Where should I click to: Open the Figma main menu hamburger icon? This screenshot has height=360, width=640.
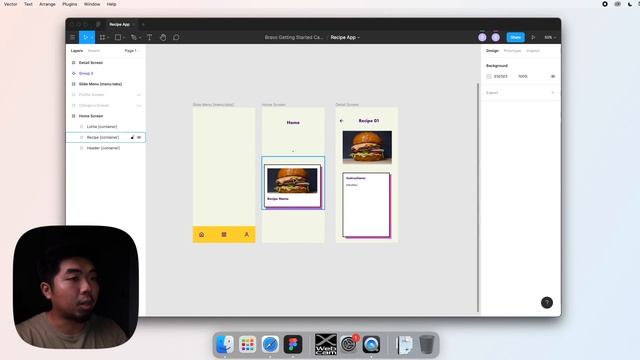[x=73, y=37]
